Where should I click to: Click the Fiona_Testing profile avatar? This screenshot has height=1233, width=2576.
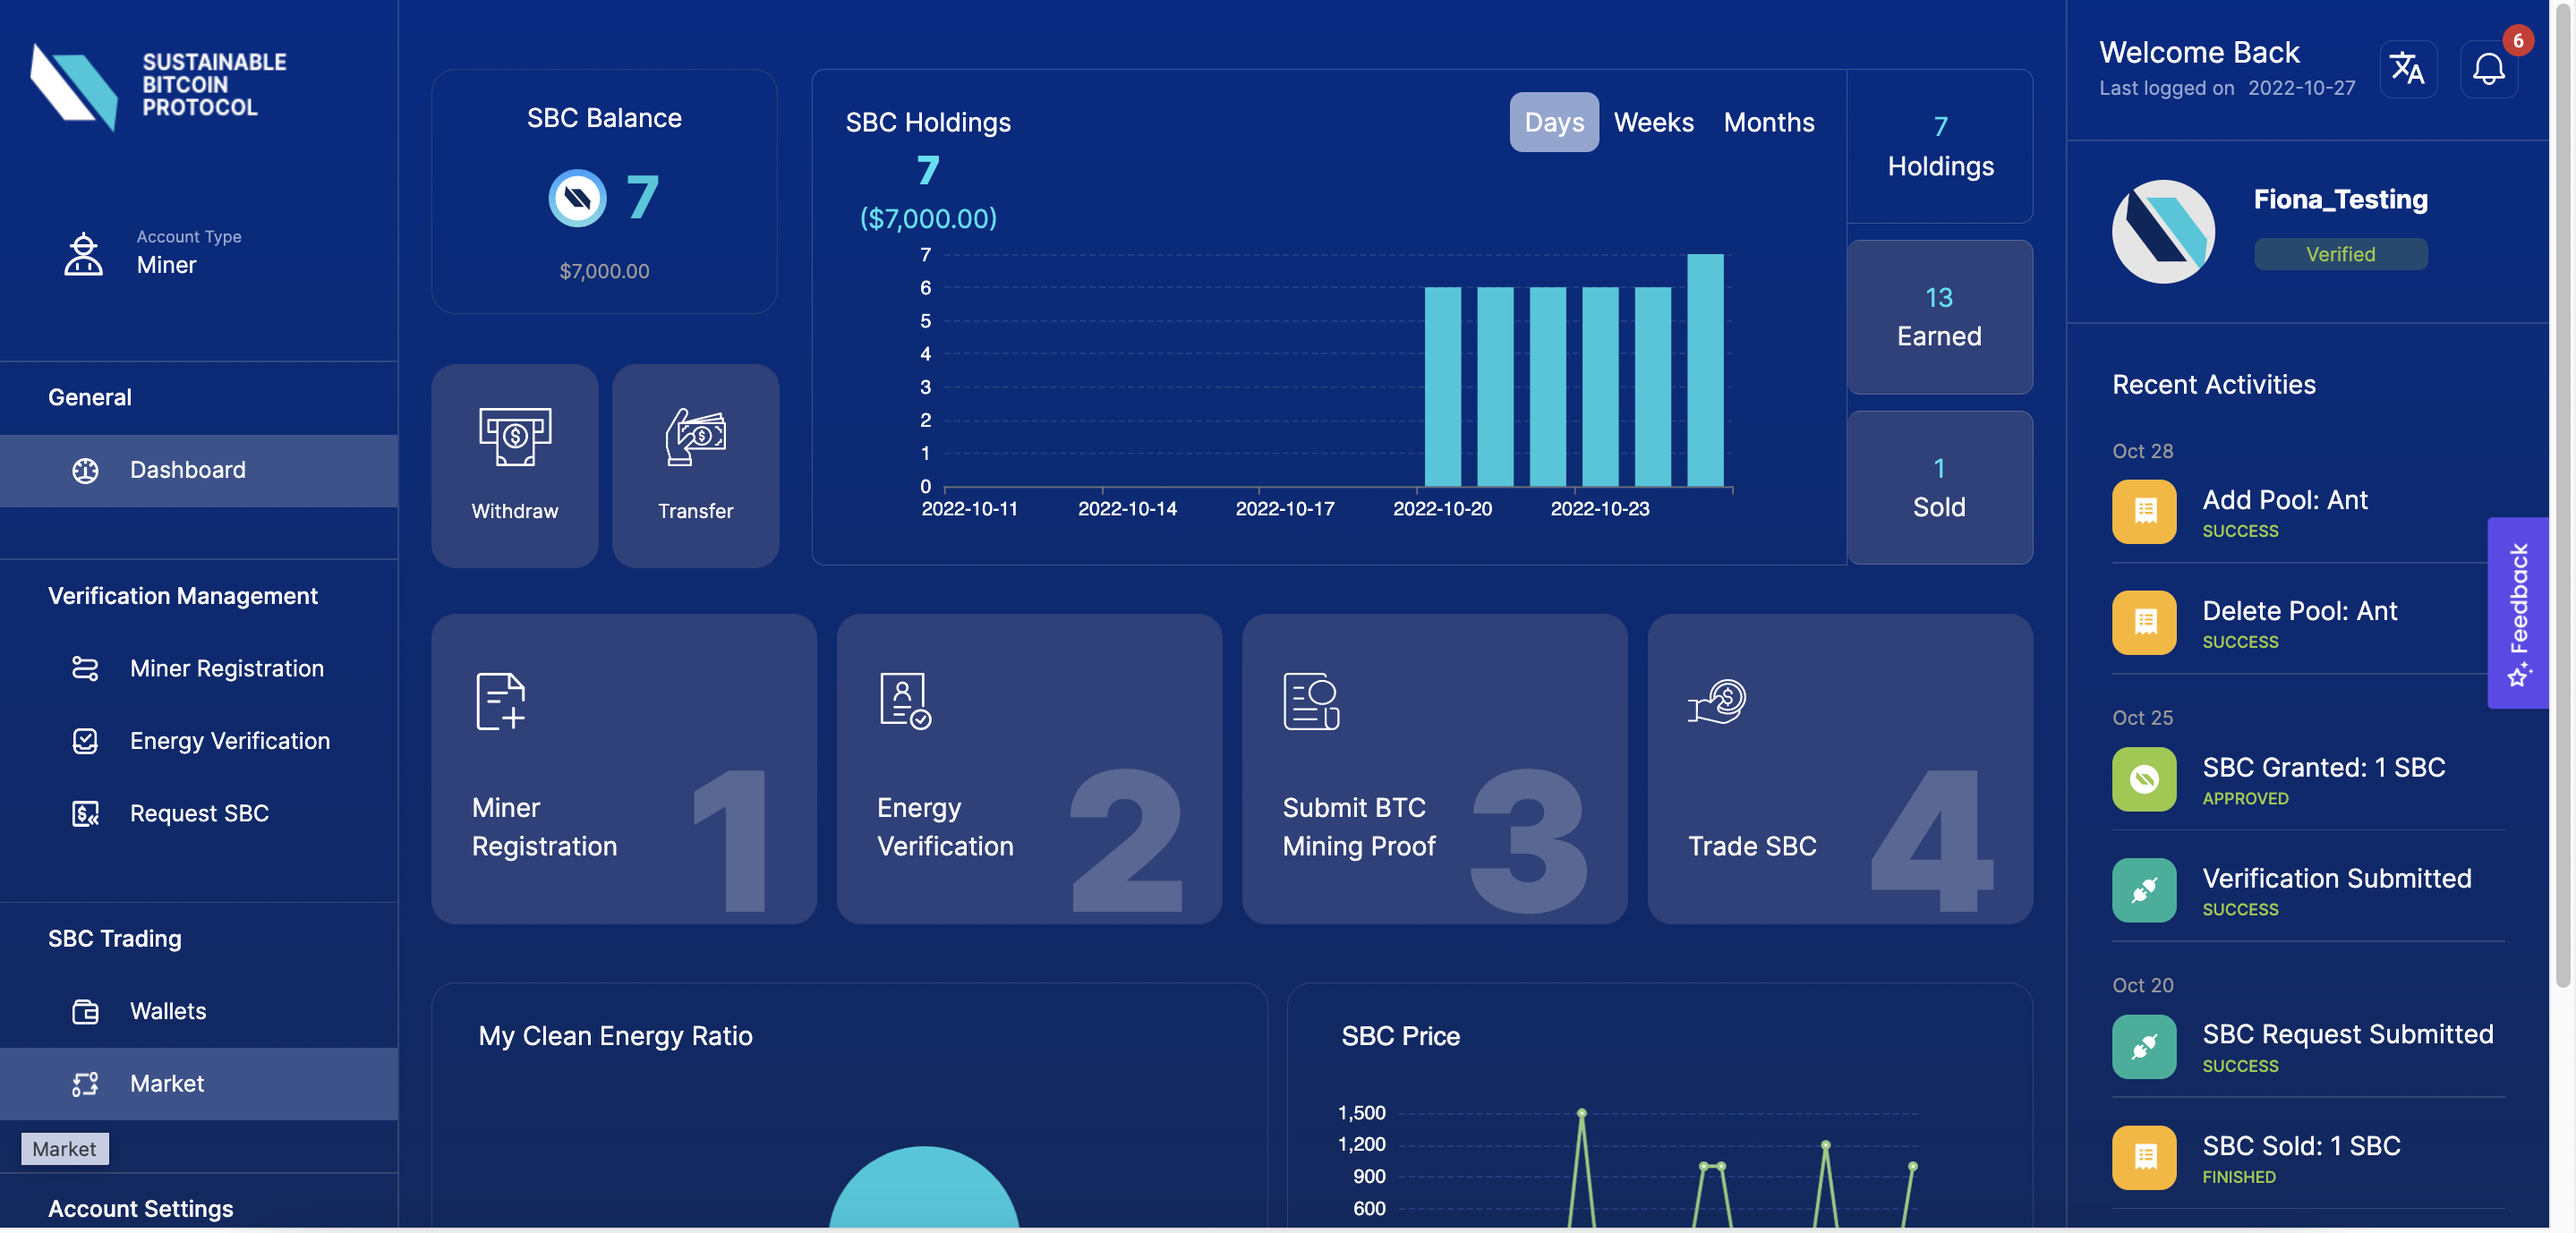coord(2163,231)
